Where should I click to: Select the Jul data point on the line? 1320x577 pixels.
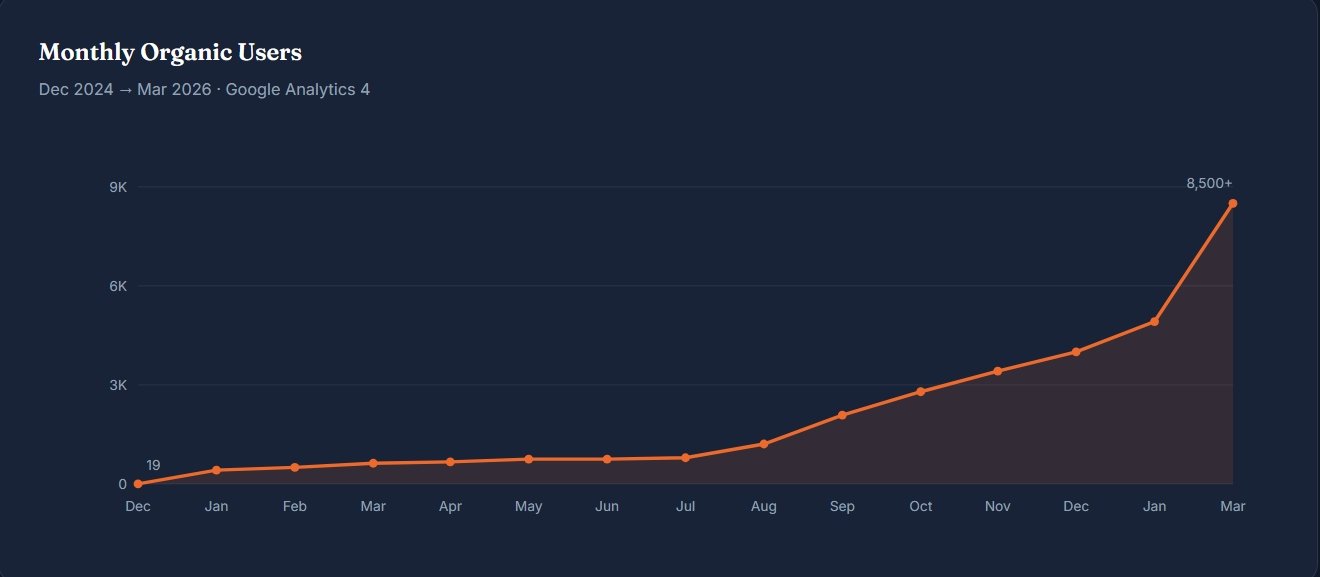tap(685, 458)
